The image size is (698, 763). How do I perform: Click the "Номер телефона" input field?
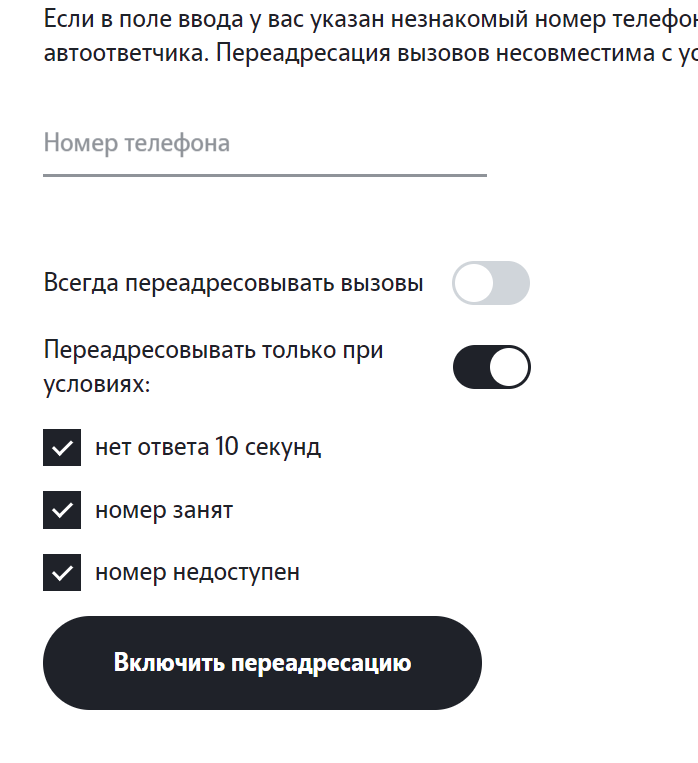pos(264,144)
